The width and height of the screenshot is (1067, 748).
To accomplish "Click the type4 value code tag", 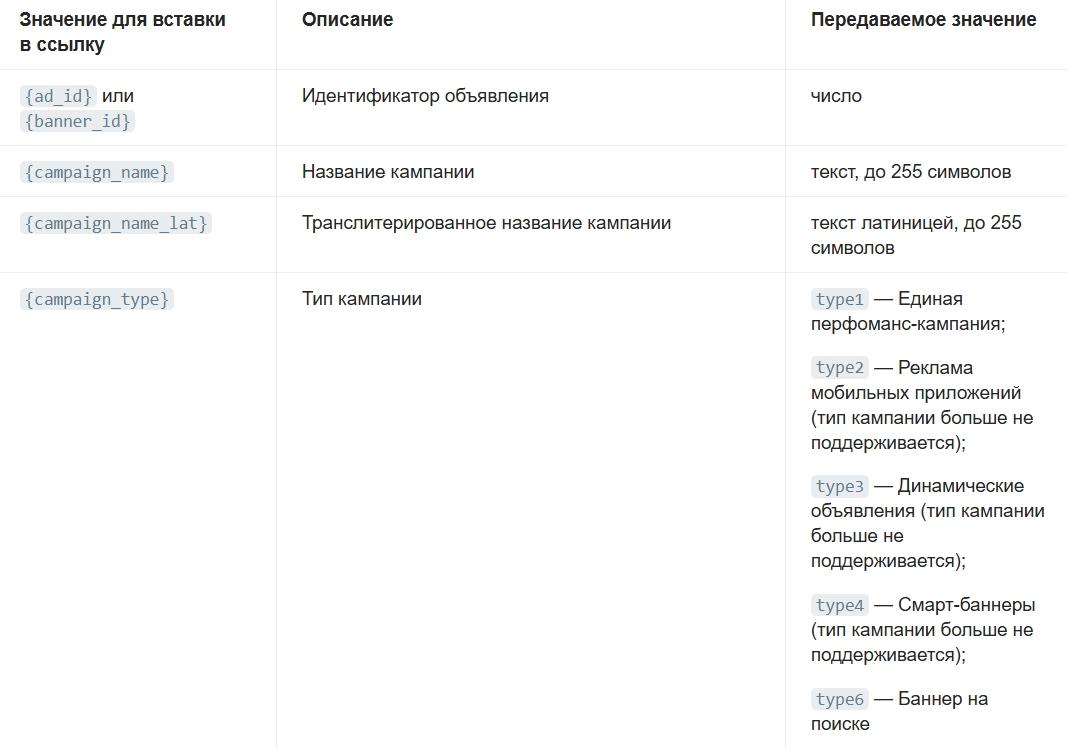I will coord(839,605).
